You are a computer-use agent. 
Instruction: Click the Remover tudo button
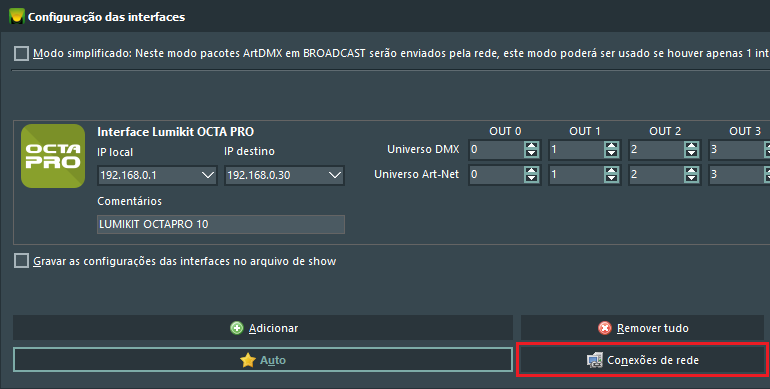(x=642, y=328)
